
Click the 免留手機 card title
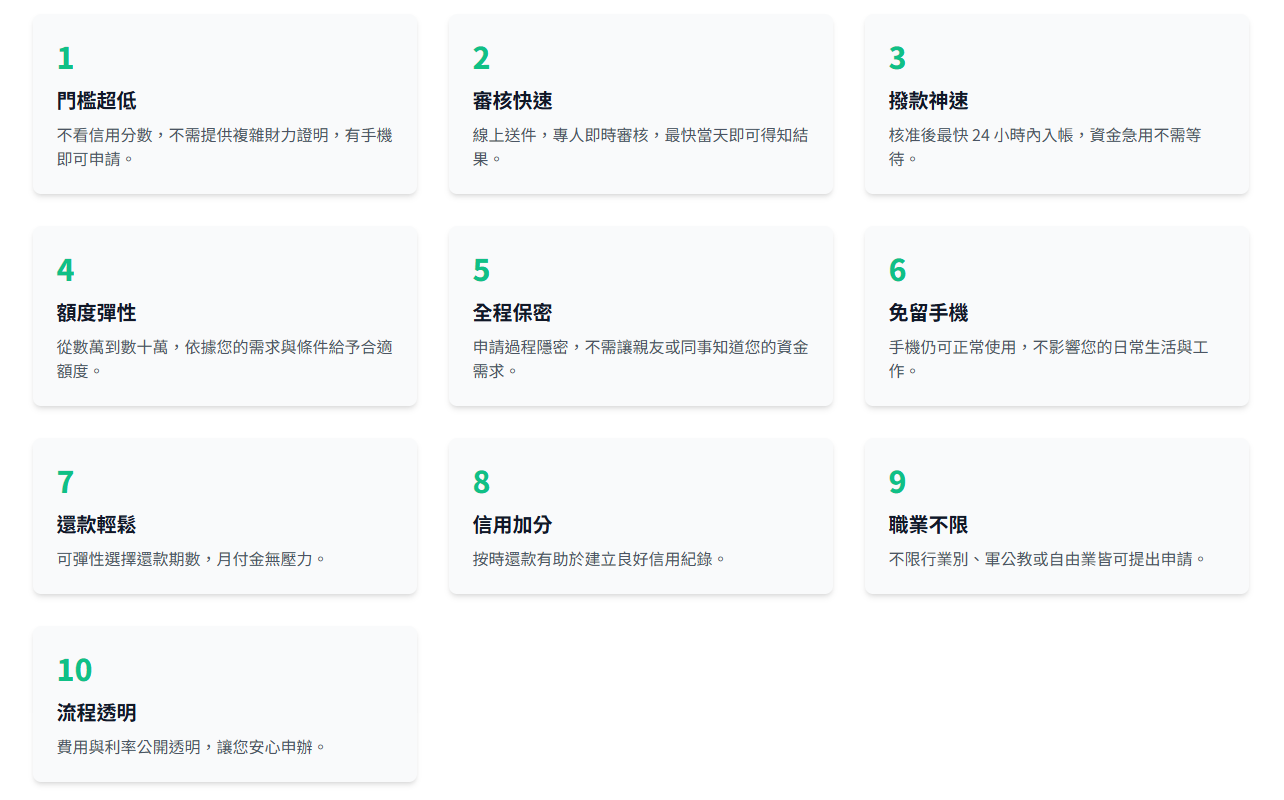pyautogui.click(x=928, y=313)
